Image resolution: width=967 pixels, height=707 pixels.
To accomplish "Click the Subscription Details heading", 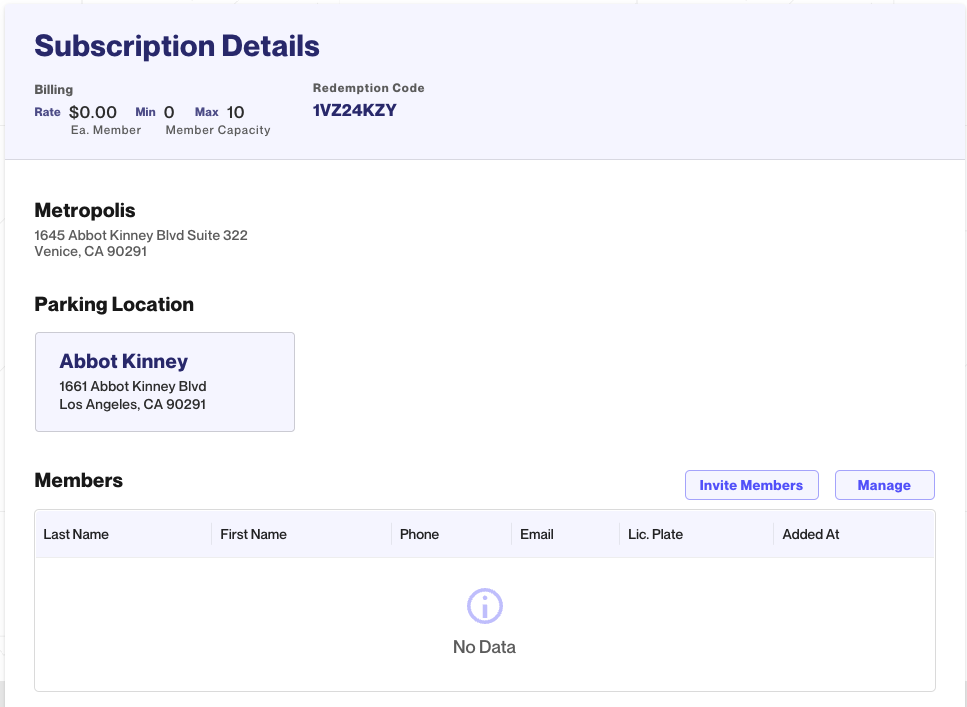I will (x=177, y=46).
